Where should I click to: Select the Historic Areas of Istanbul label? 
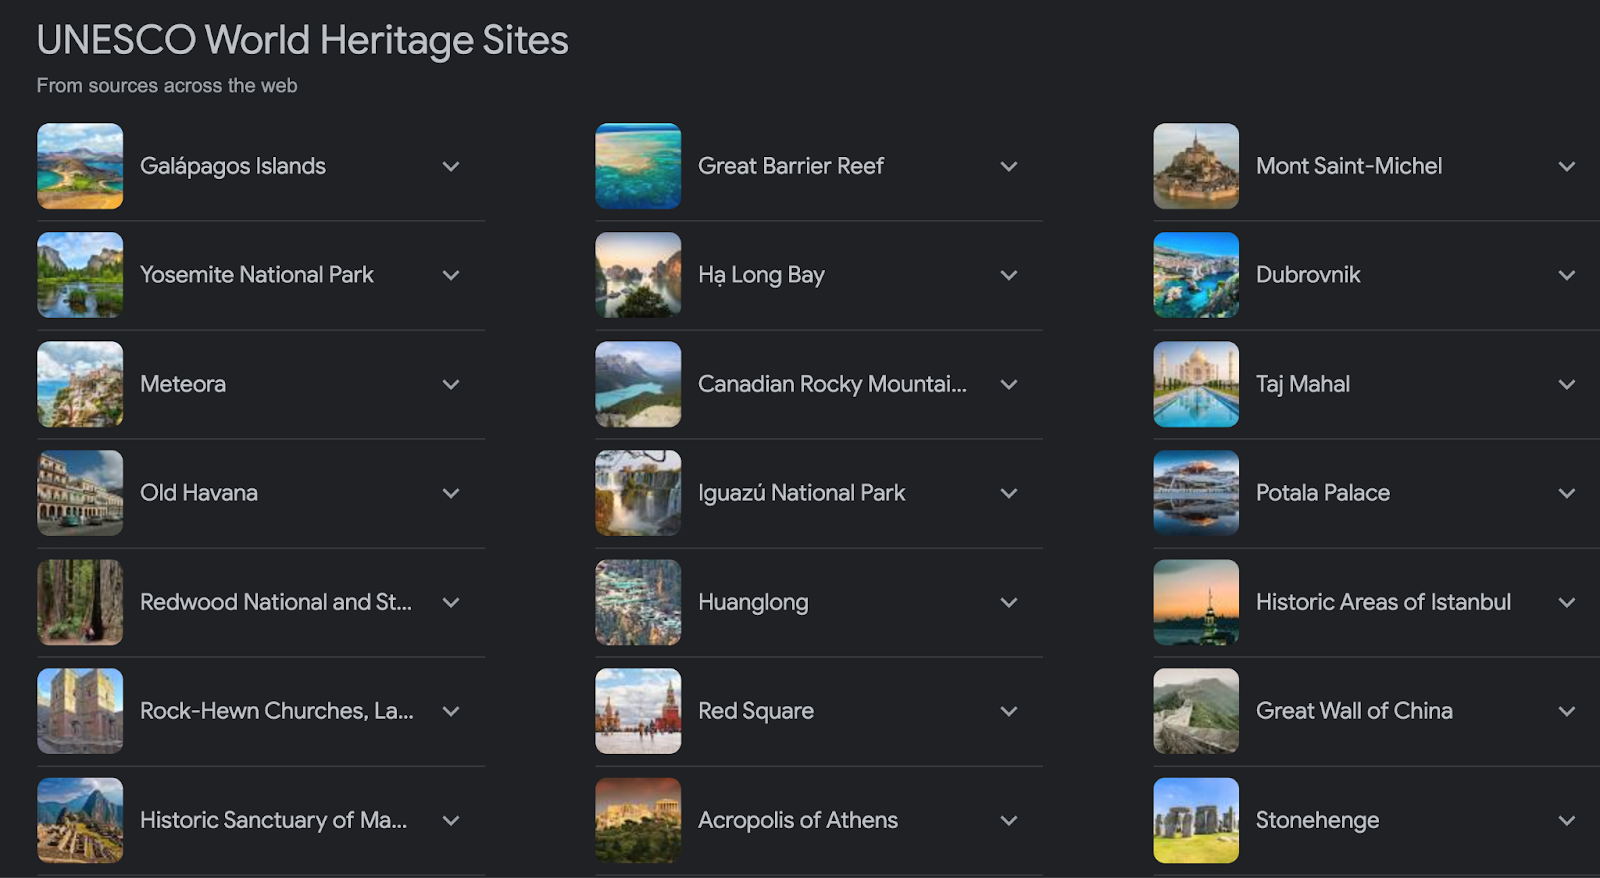(1383, 602)
